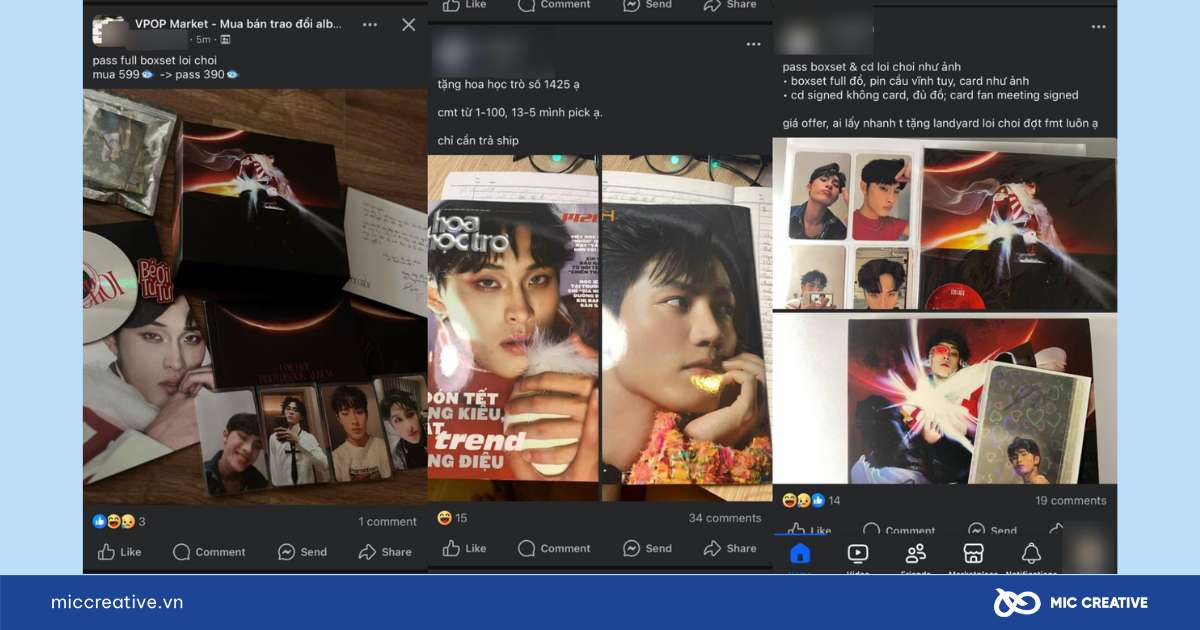This screenshot has width=1200, height=630.
Task: View the 14 reactions on boxset & cd post
Action: [x=811, y=500]
